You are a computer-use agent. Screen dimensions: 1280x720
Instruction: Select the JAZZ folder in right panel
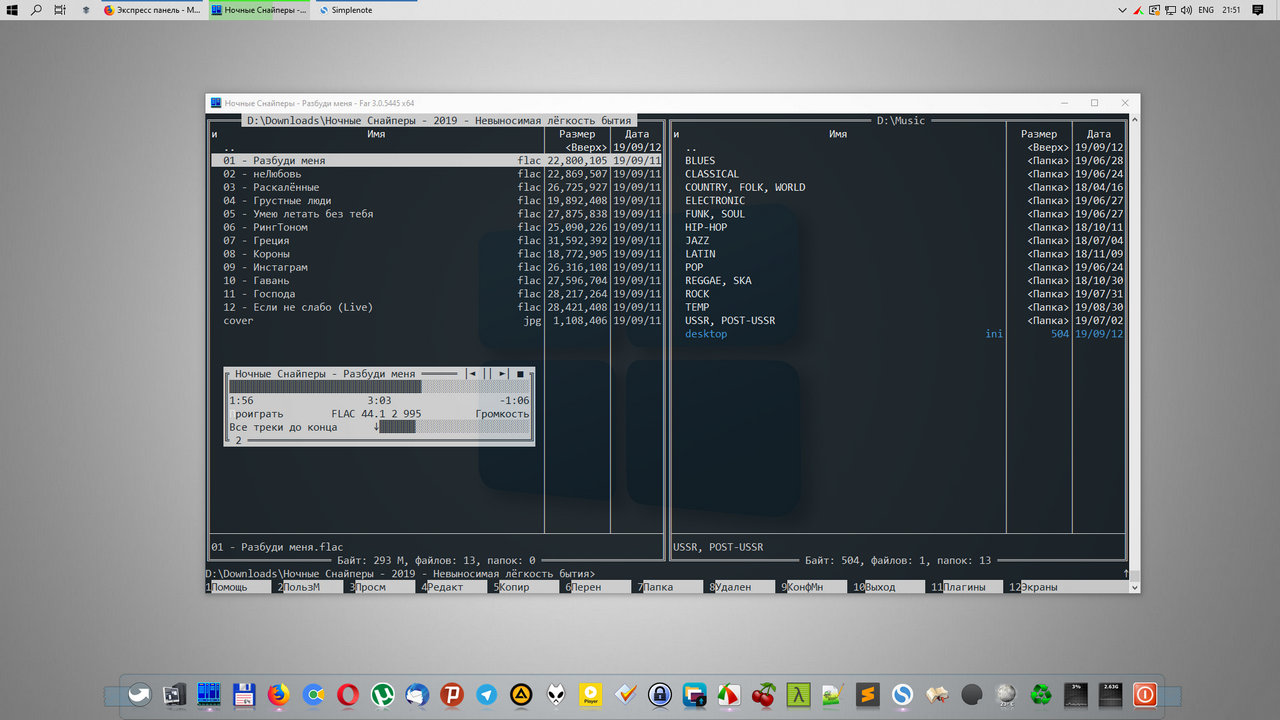coord(697,241)
